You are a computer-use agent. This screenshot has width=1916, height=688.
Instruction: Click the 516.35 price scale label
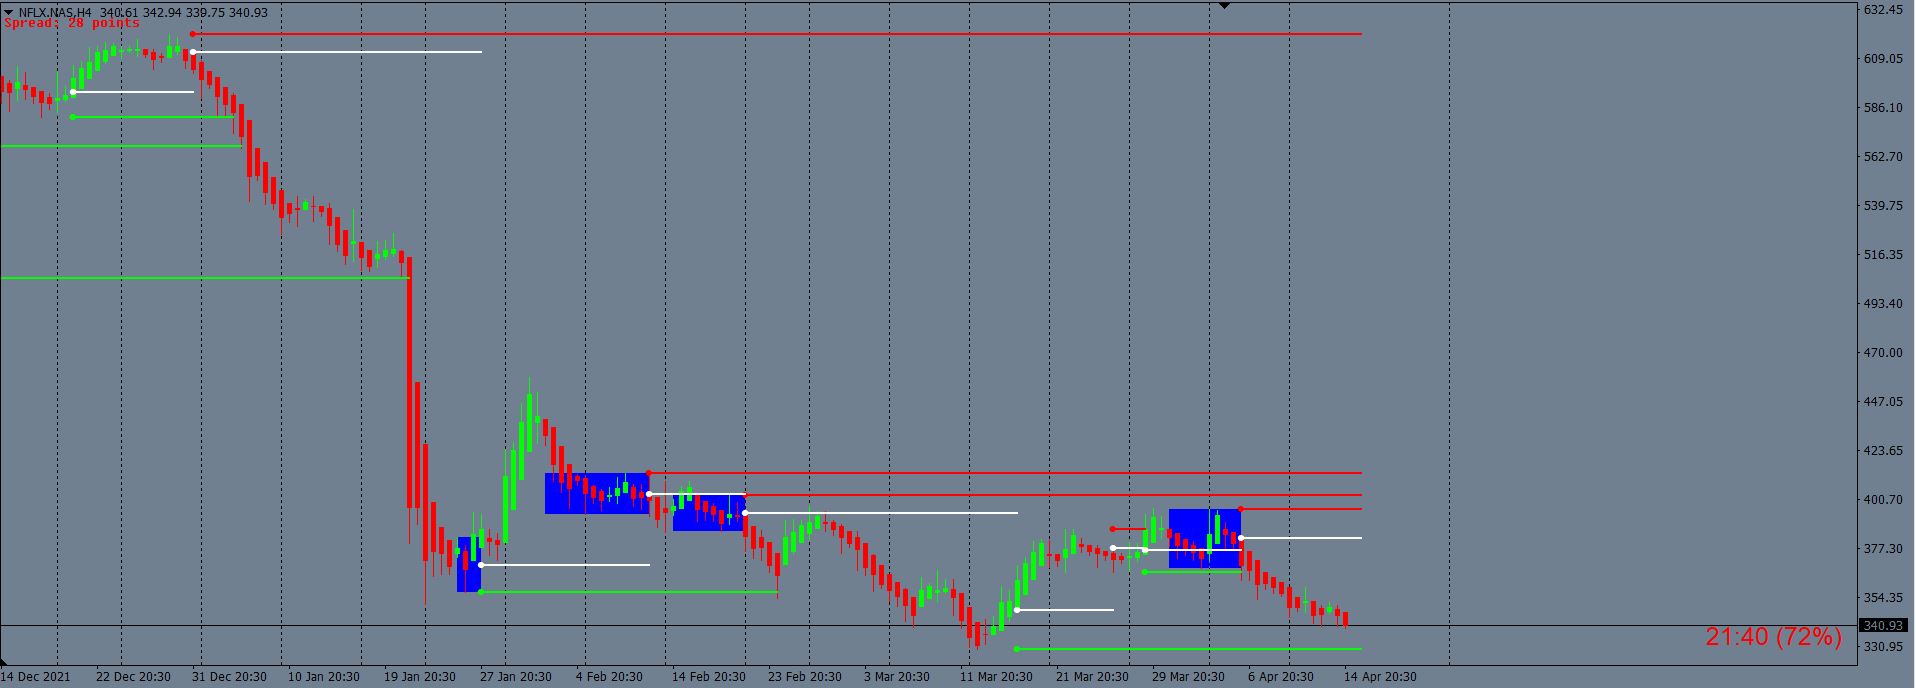pos(1883,255)
